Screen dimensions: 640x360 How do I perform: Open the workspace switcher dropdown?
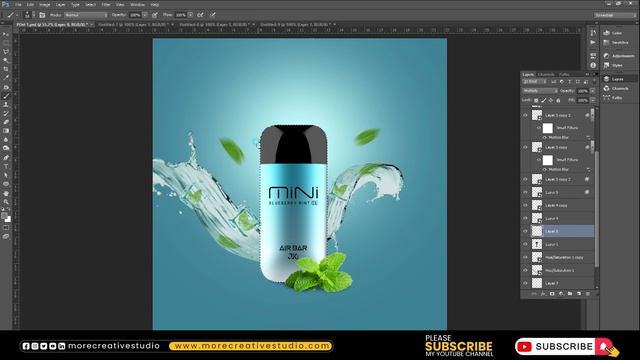[x=615, y=15]
